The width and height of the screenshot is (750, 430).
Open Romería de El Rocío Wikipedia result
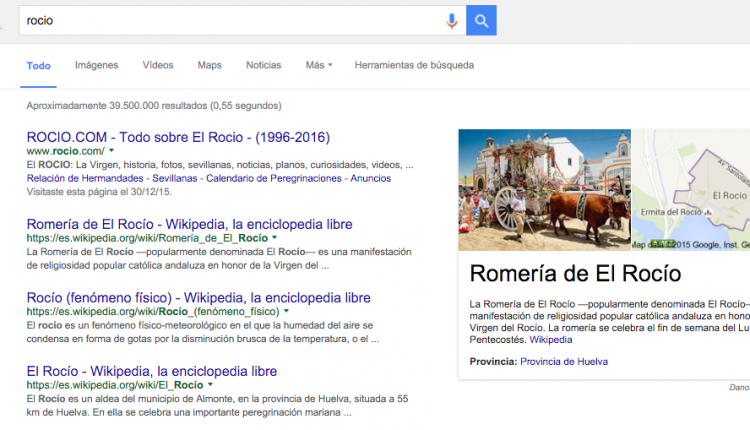pyautogui.click(x=189, y=224)
